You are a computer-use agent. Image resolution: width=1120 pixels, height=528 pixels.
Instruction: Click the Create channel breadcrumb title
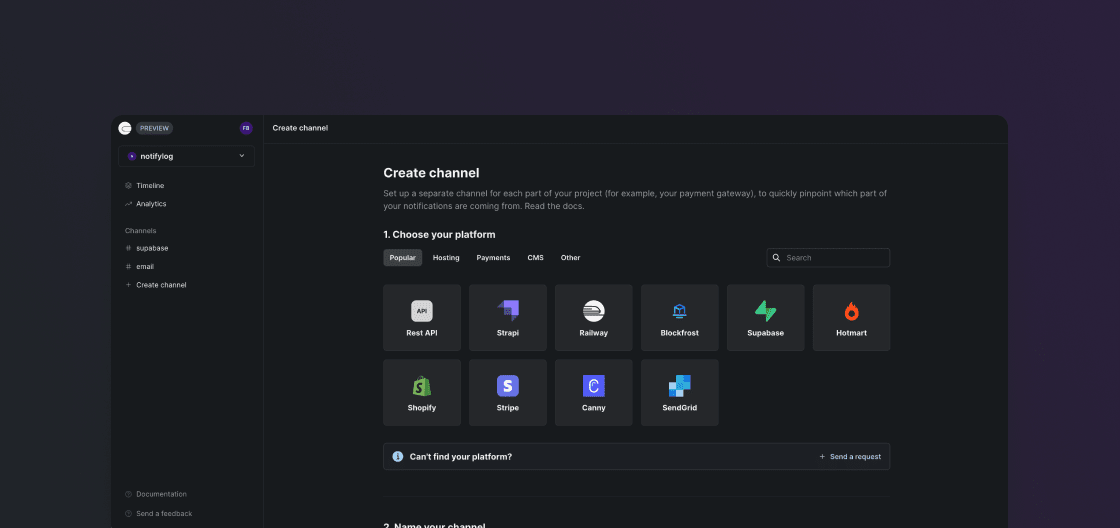300,128
